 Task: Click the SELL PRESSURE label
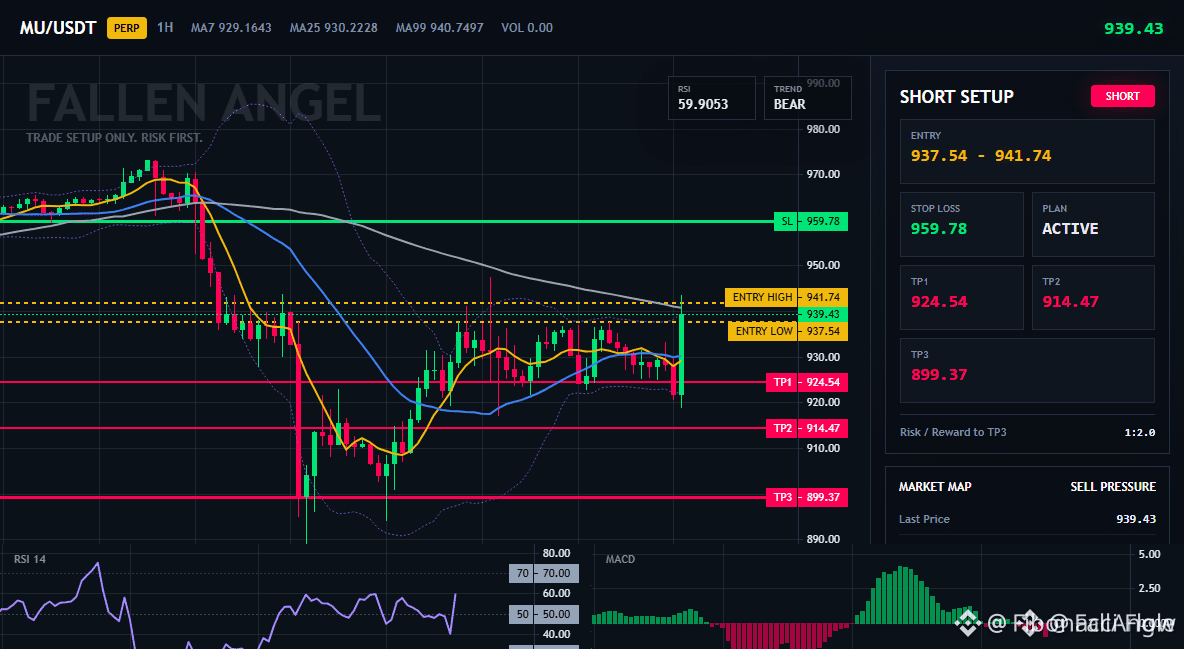1112,487
